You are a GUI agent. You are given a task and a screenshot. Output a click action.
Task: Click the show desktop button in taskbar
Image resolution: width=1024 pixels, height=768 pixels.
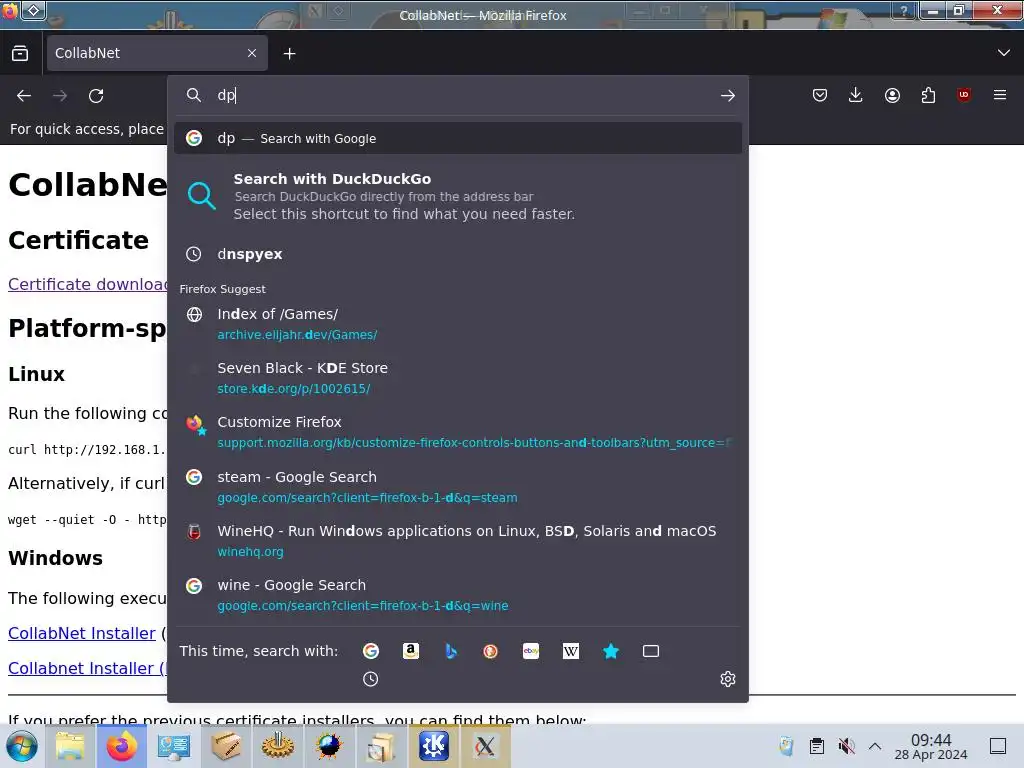(x=998, y=746)
